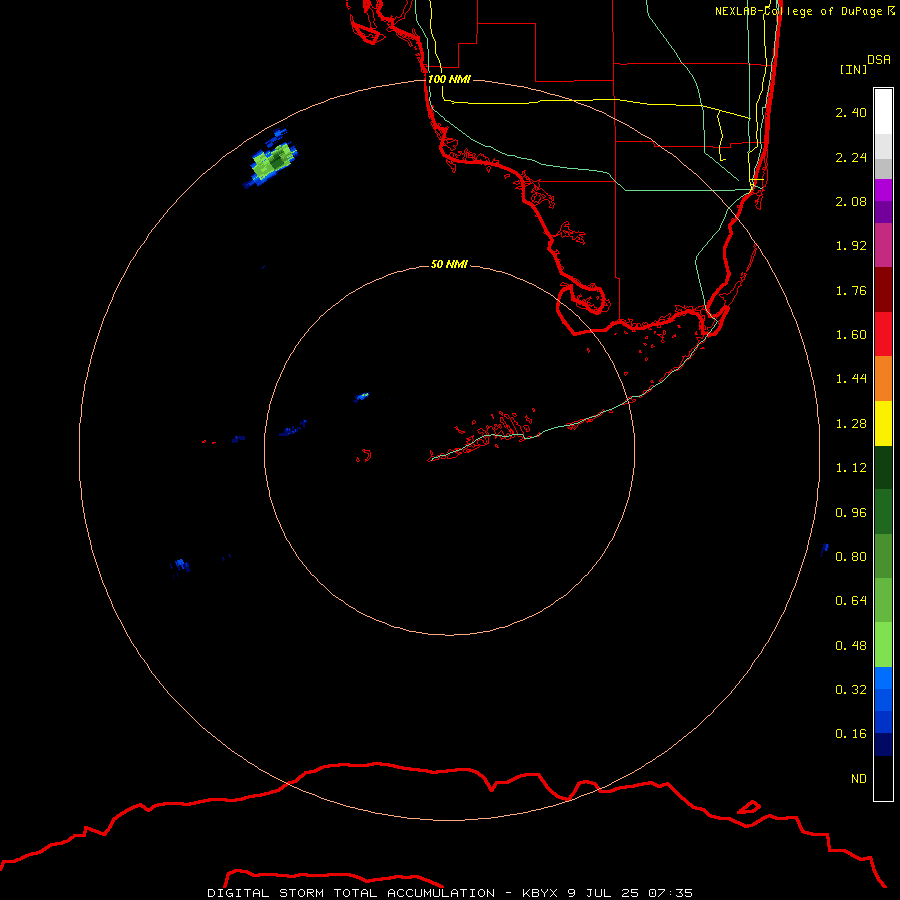Click the orange swatch in the legend bar
This screenshot has width=900, height=900.
pos(883,378)
